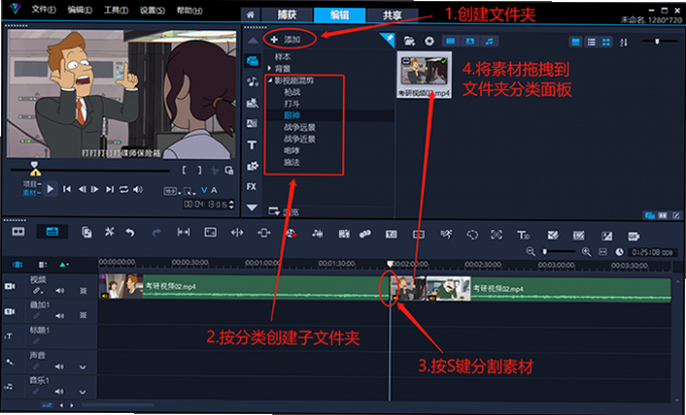Select the 样本 library folder
The height and width of the screenshot is (415, 686).
(283, 57)
